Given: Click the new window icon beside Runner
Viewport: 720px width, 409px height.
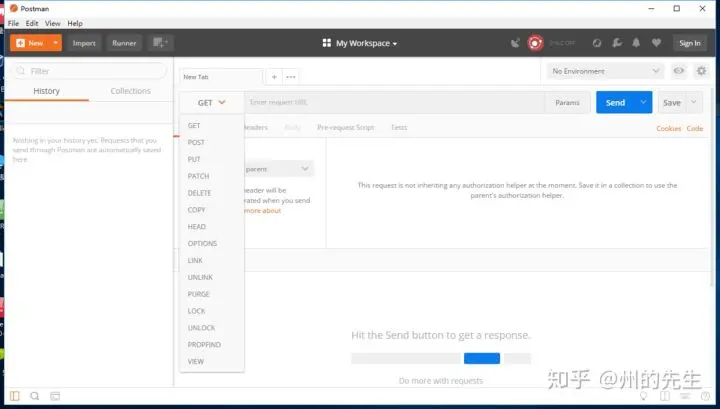Looking at the screenshot, I should click(x=160, y=43).
